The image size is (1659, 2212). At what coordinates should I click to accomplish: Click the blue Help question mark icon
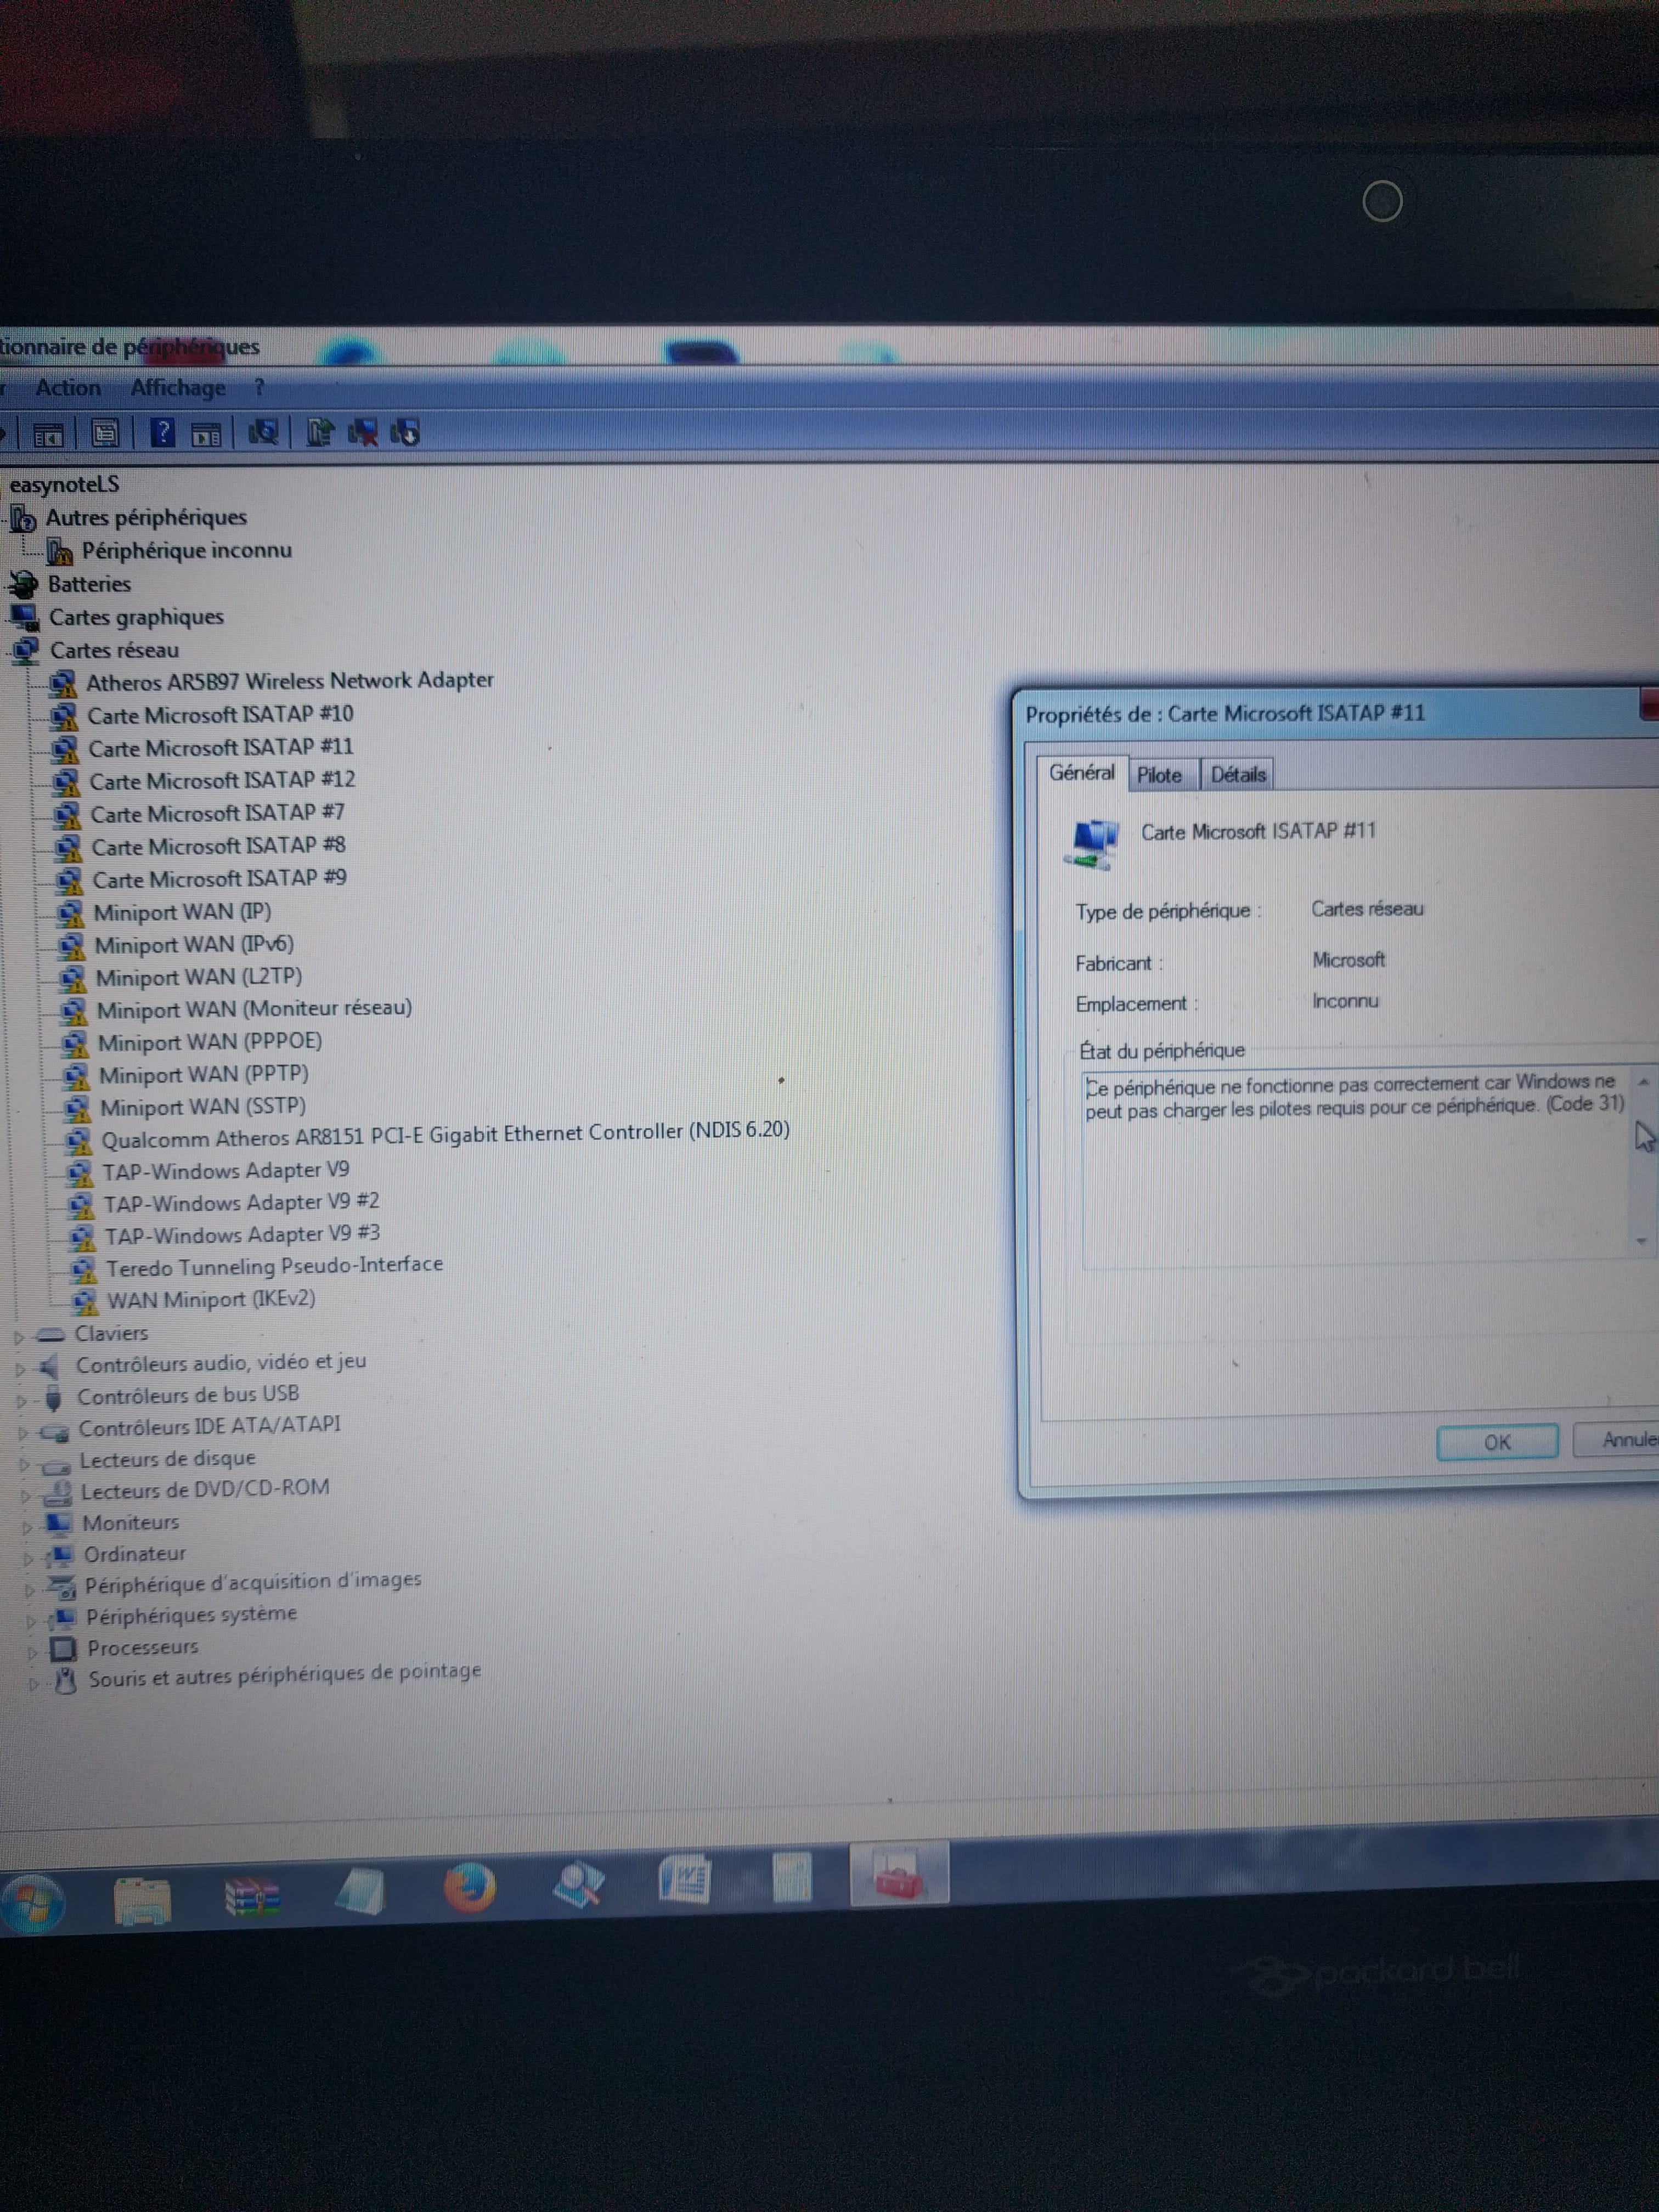click(161, 433)
